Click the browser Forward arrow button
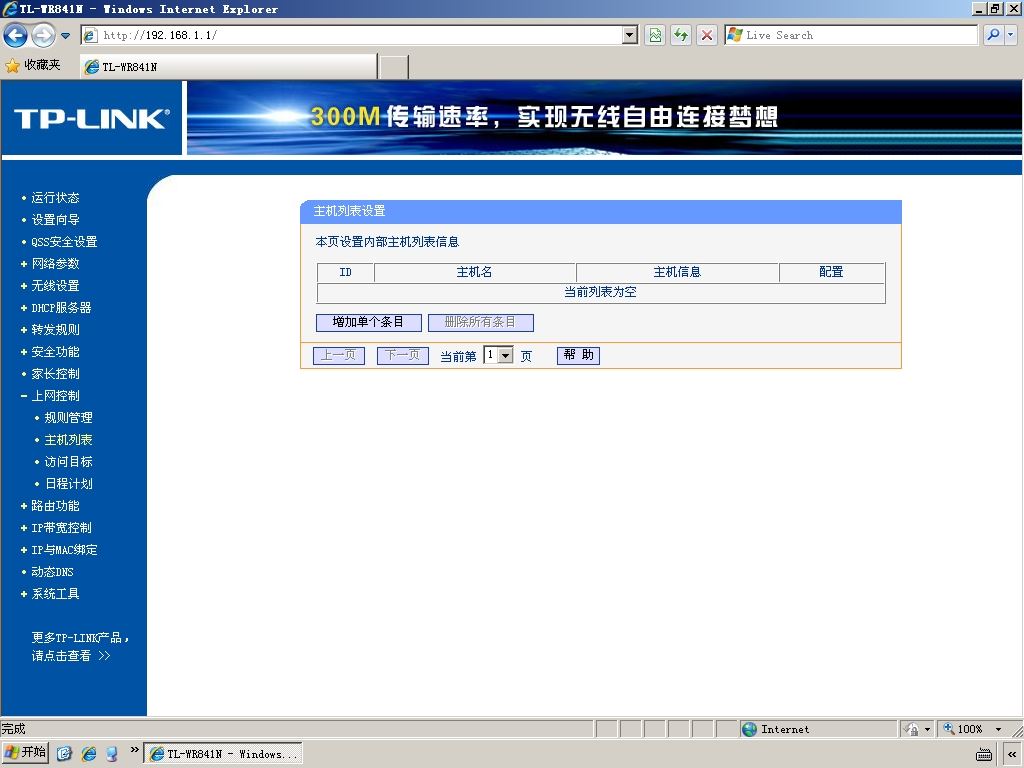The image size is (1024, 768). [43, 35]
